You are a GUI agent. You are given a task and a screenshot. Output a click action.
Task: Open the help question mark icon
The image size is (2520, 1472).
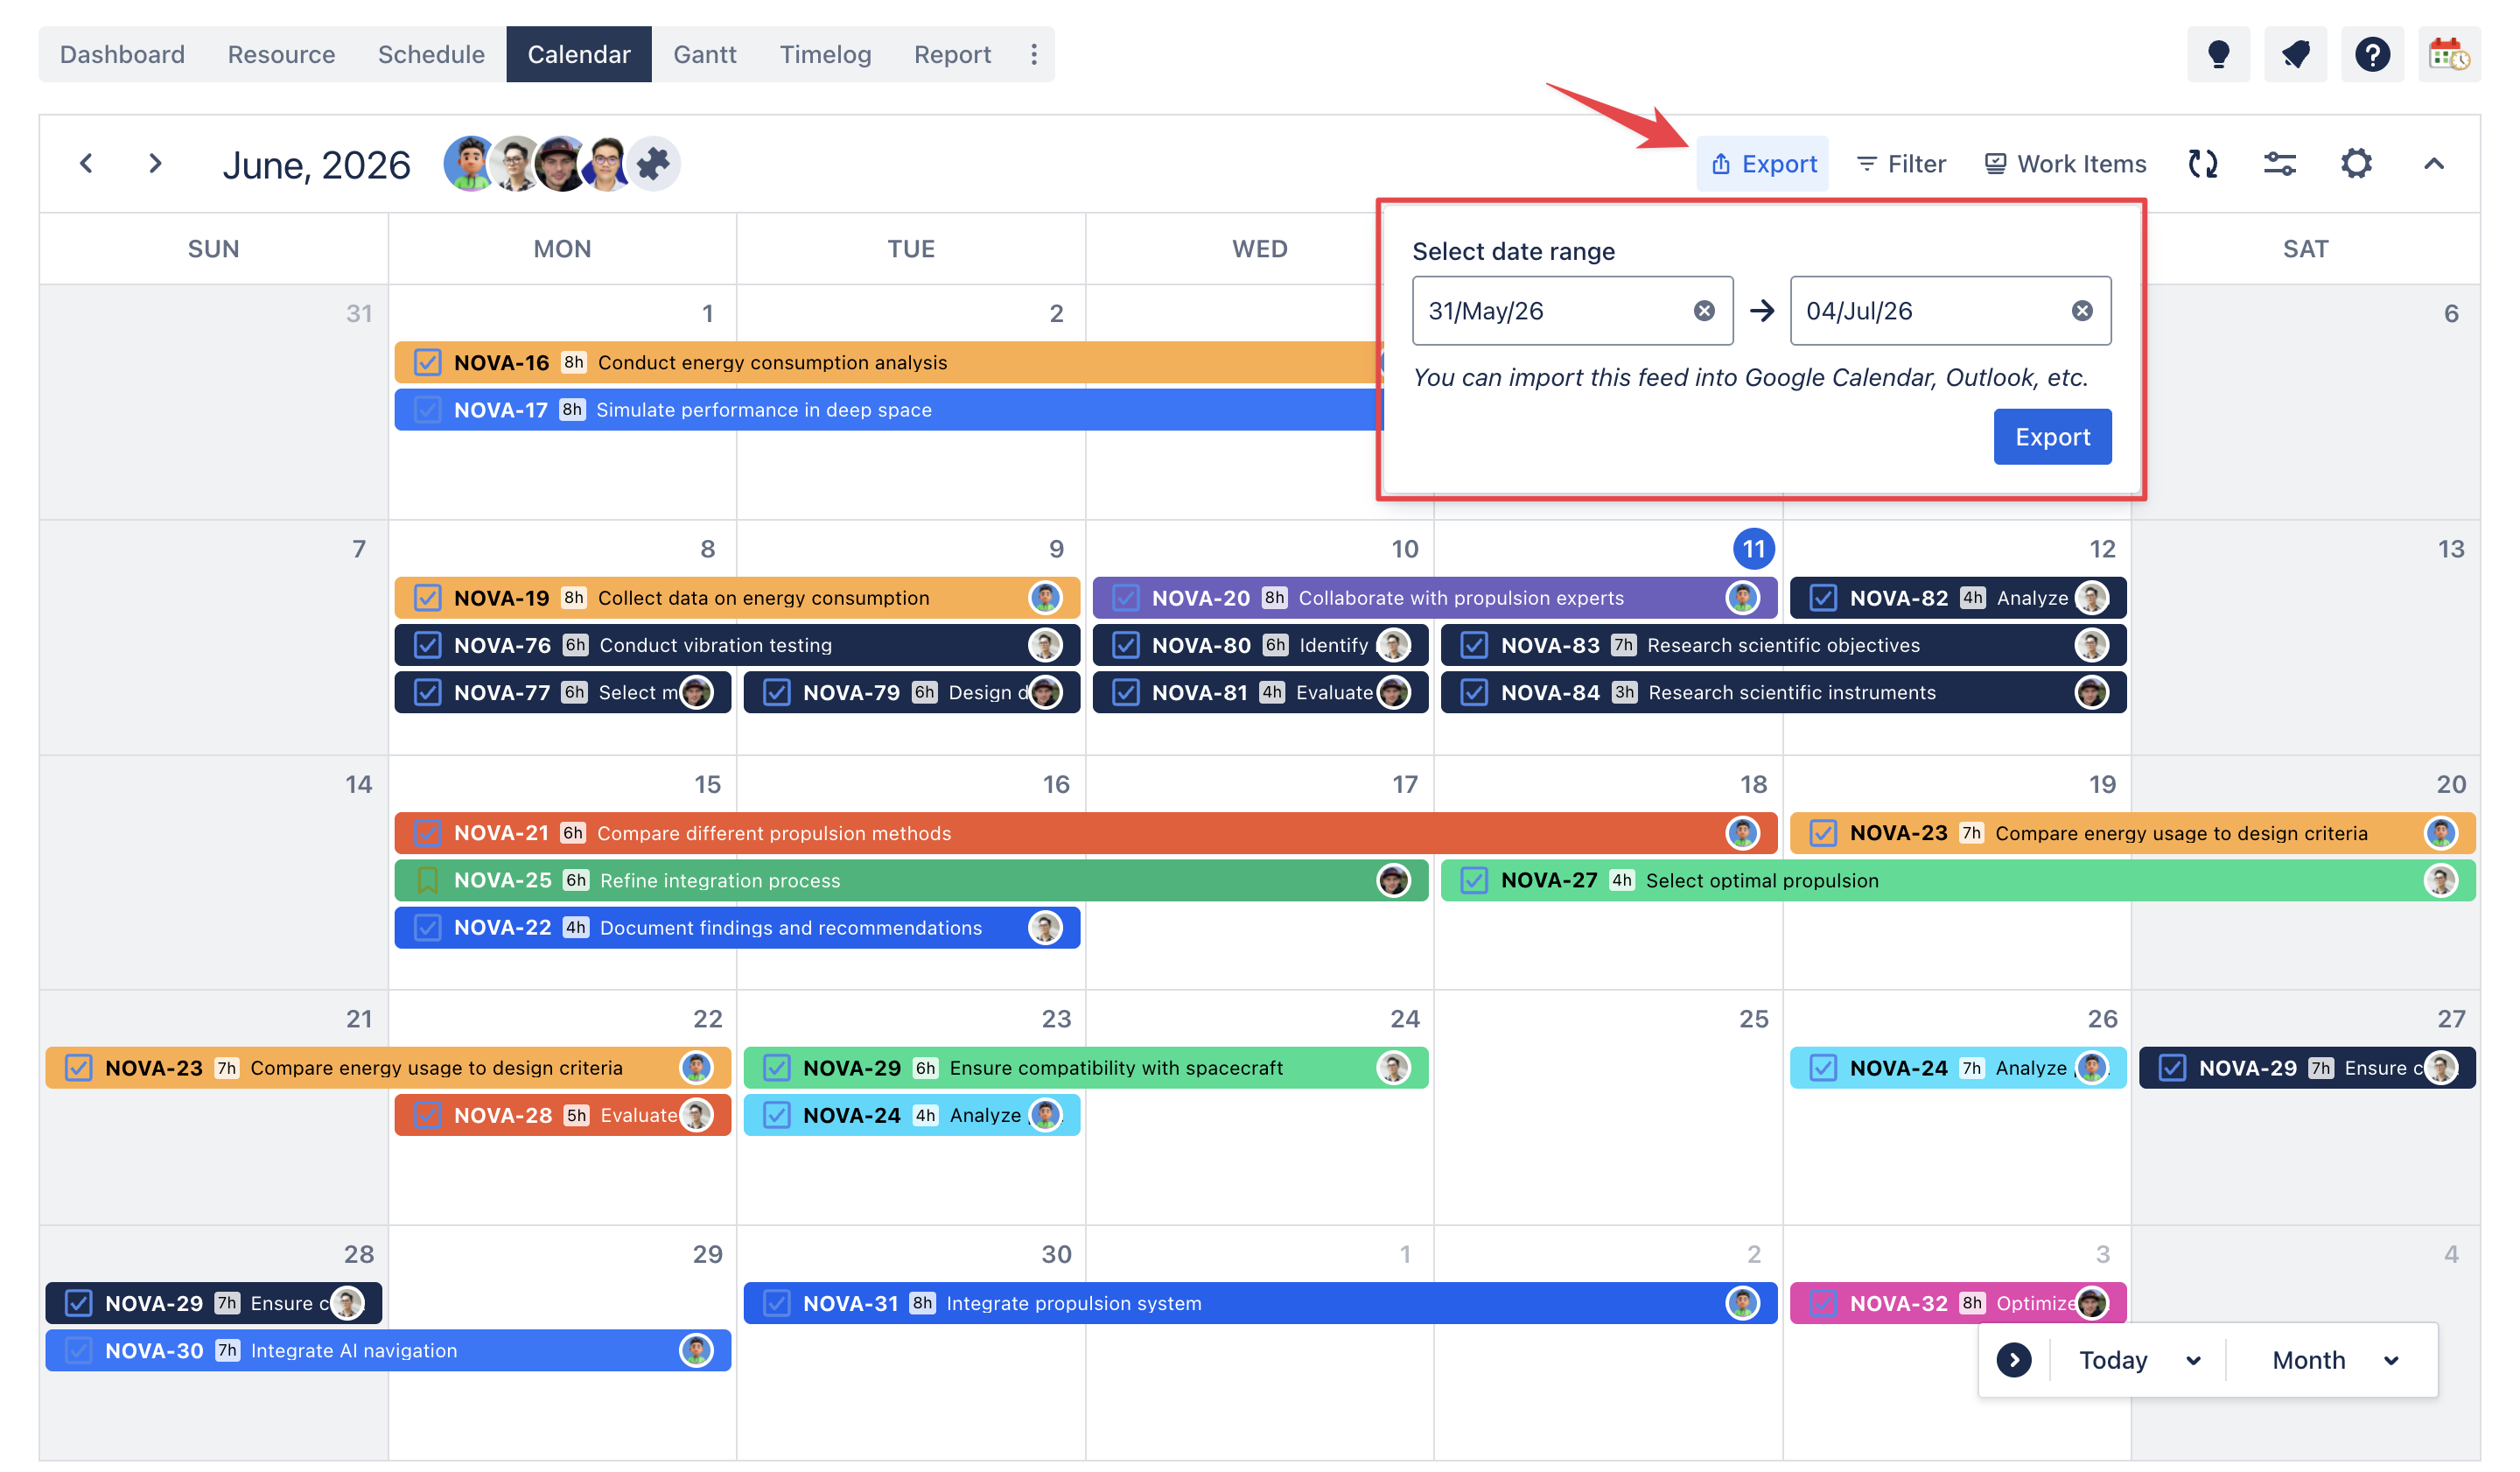2371,54
